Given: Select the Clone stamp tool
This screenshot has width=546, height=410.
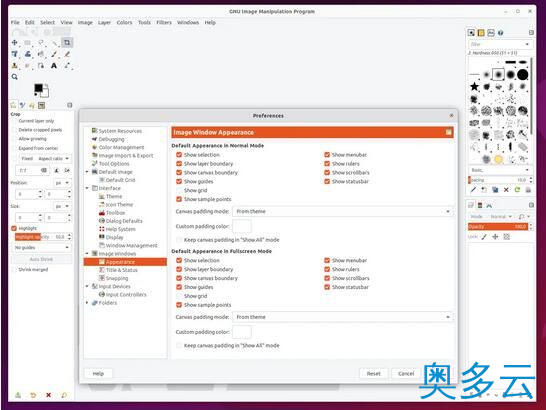Looking at the screenshot, I should 15,65.
